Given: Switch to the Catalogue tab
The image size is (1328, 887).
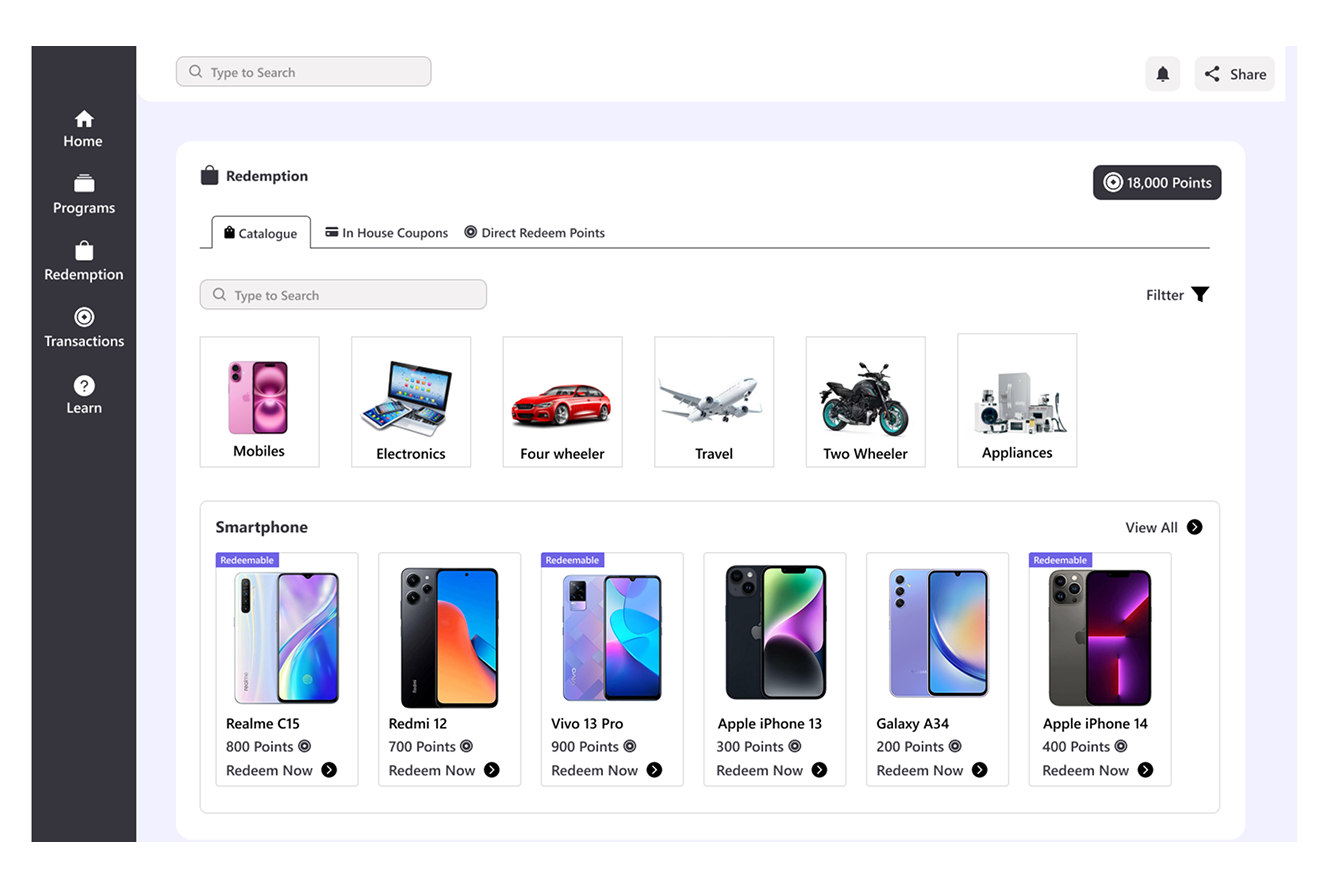Looking at the screenshot, I should pyautogui.click(x=261, y=233).
